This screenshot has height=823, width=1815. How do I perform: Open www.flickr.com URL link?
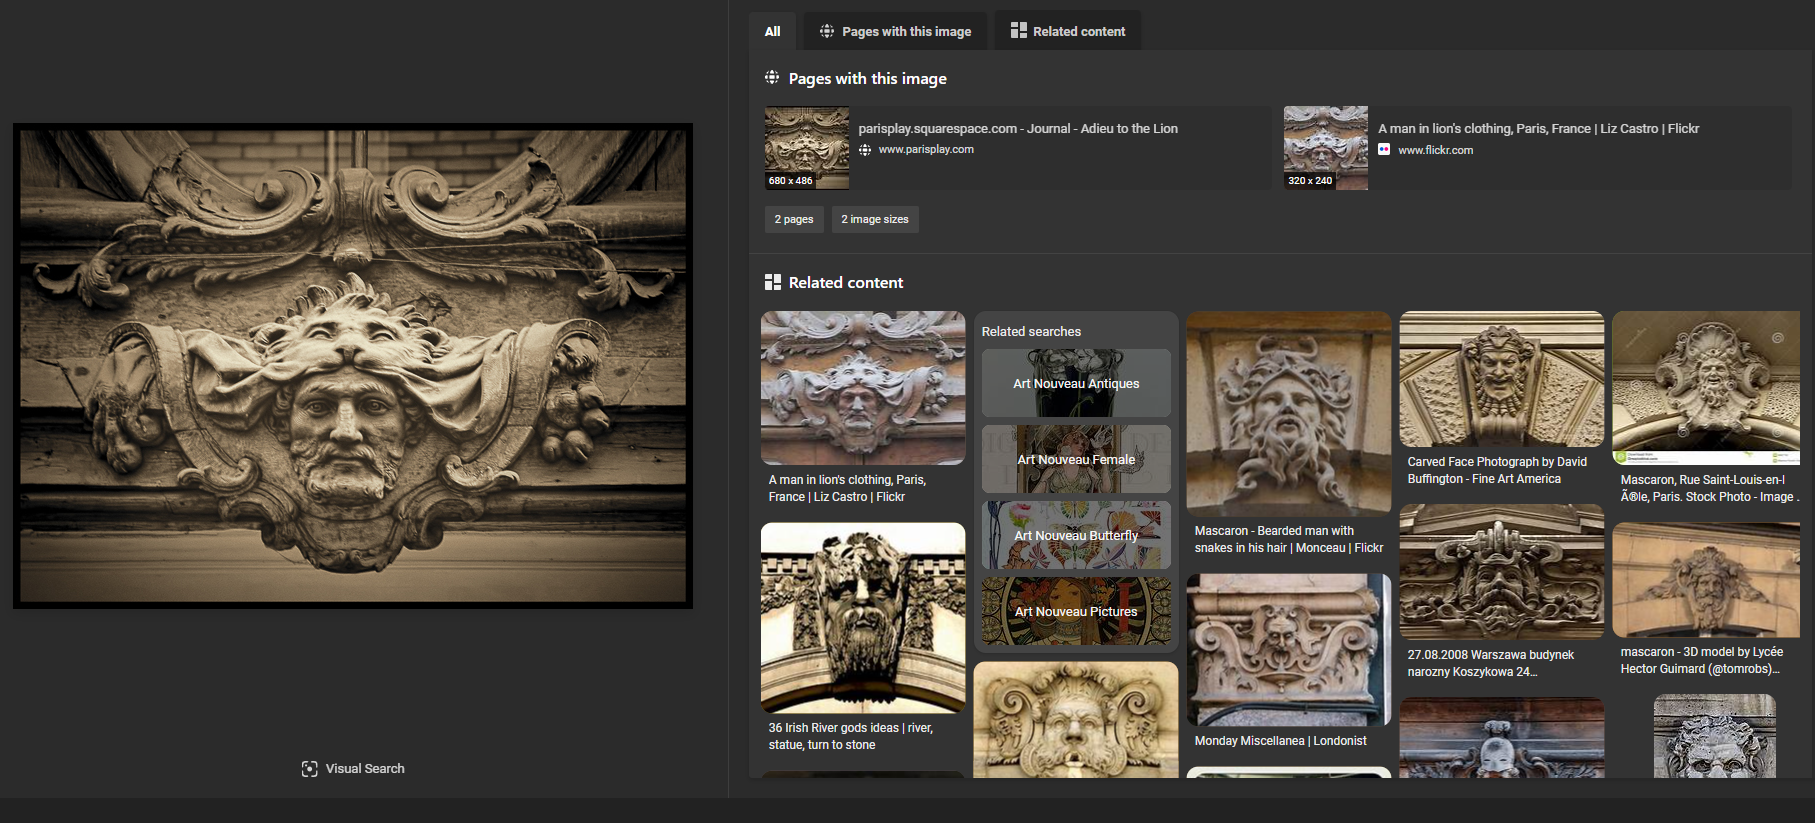coord(1435,150)
